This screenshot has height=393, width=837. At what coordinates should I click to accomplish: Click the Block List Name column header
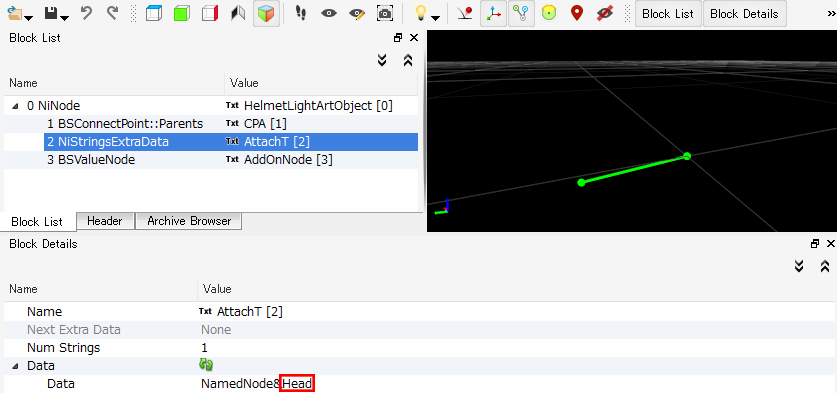114,83
